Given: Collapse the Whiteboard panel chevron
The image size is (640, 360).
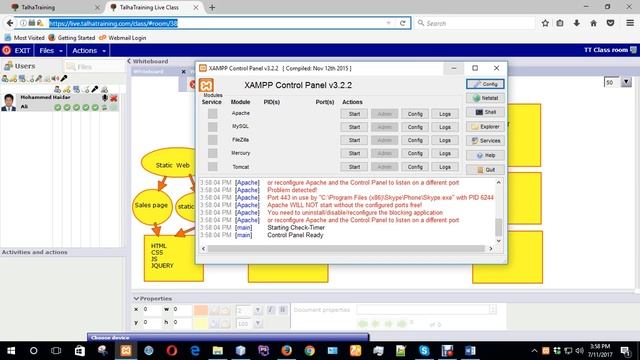Looking at the screenshot, I should pyautogui.click(x=129, y=61).
